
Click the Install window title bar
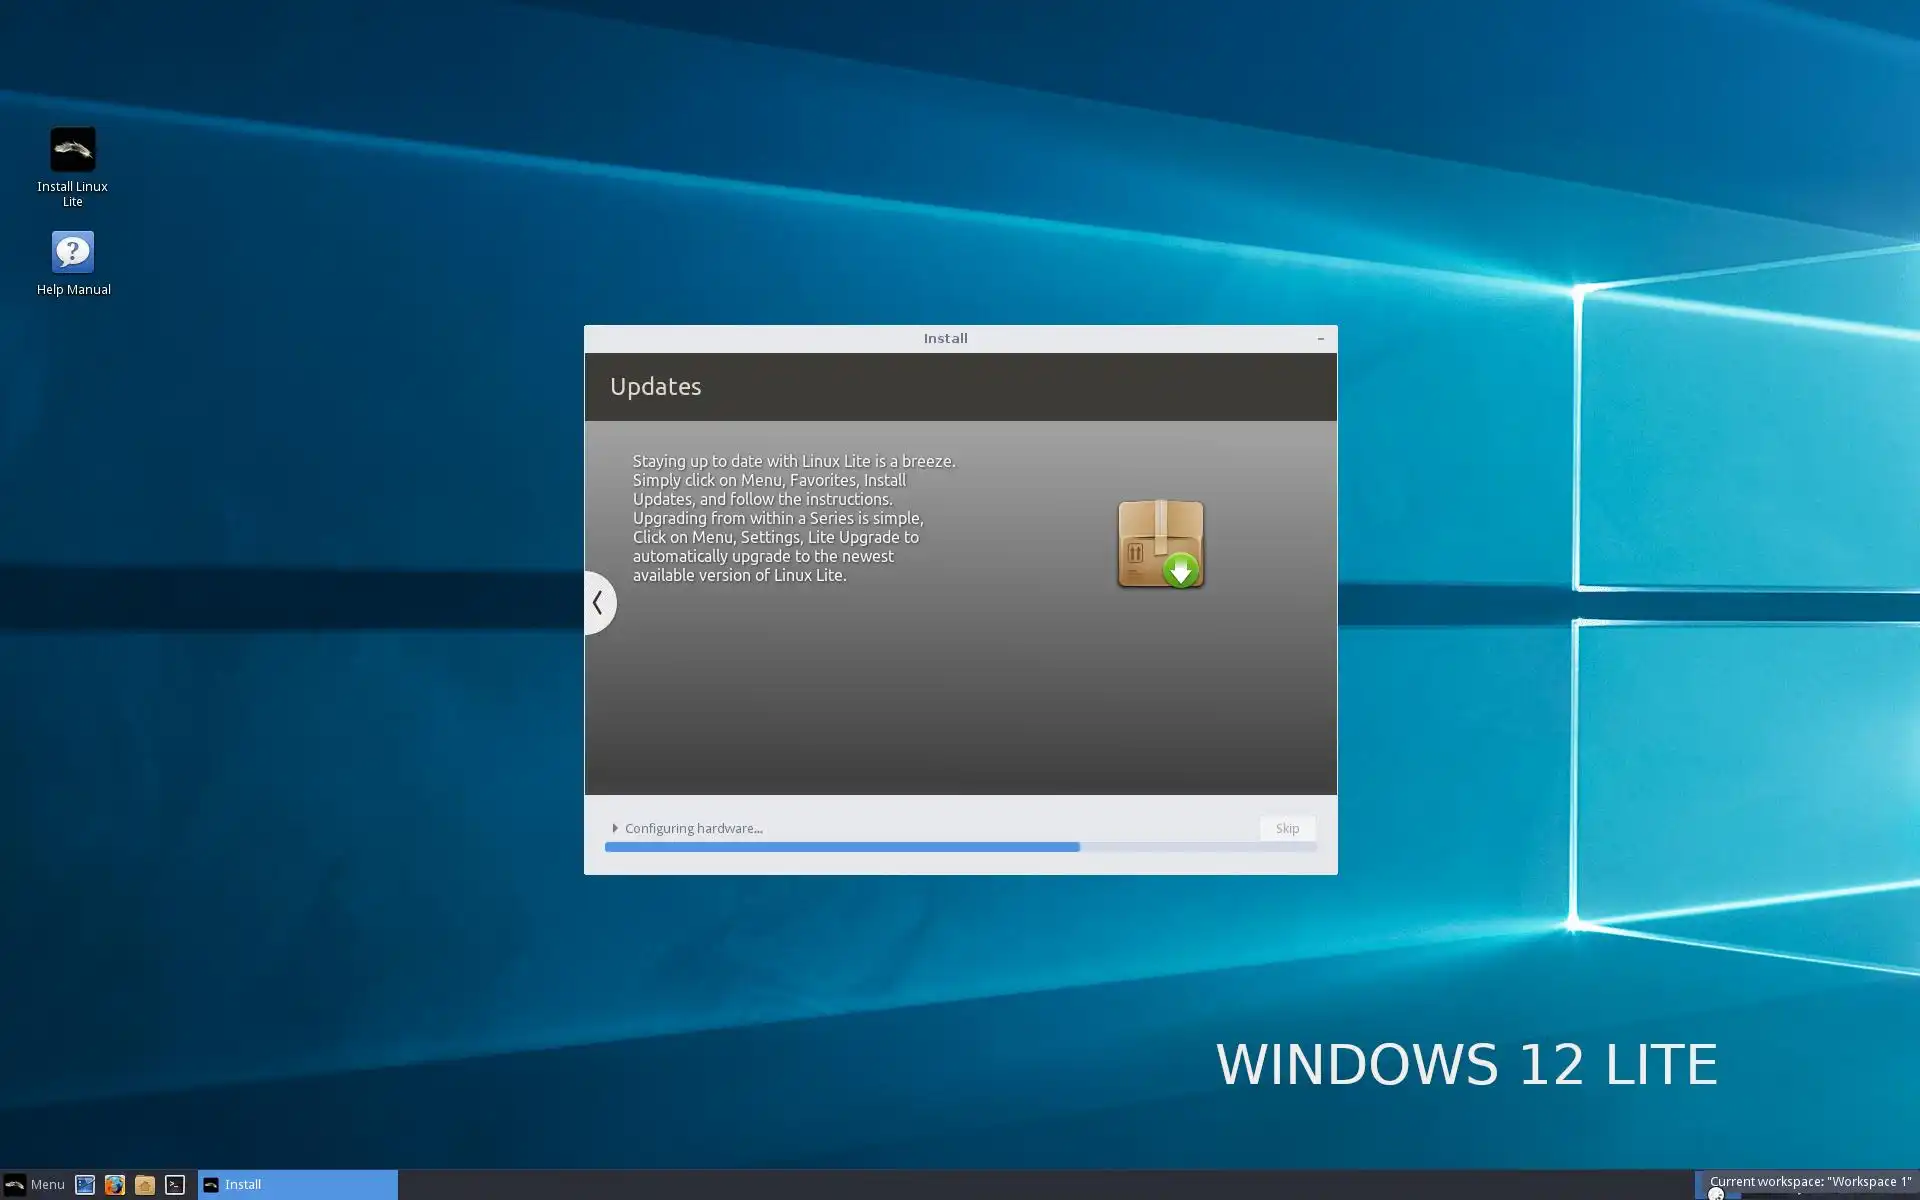tap(945, 339)
